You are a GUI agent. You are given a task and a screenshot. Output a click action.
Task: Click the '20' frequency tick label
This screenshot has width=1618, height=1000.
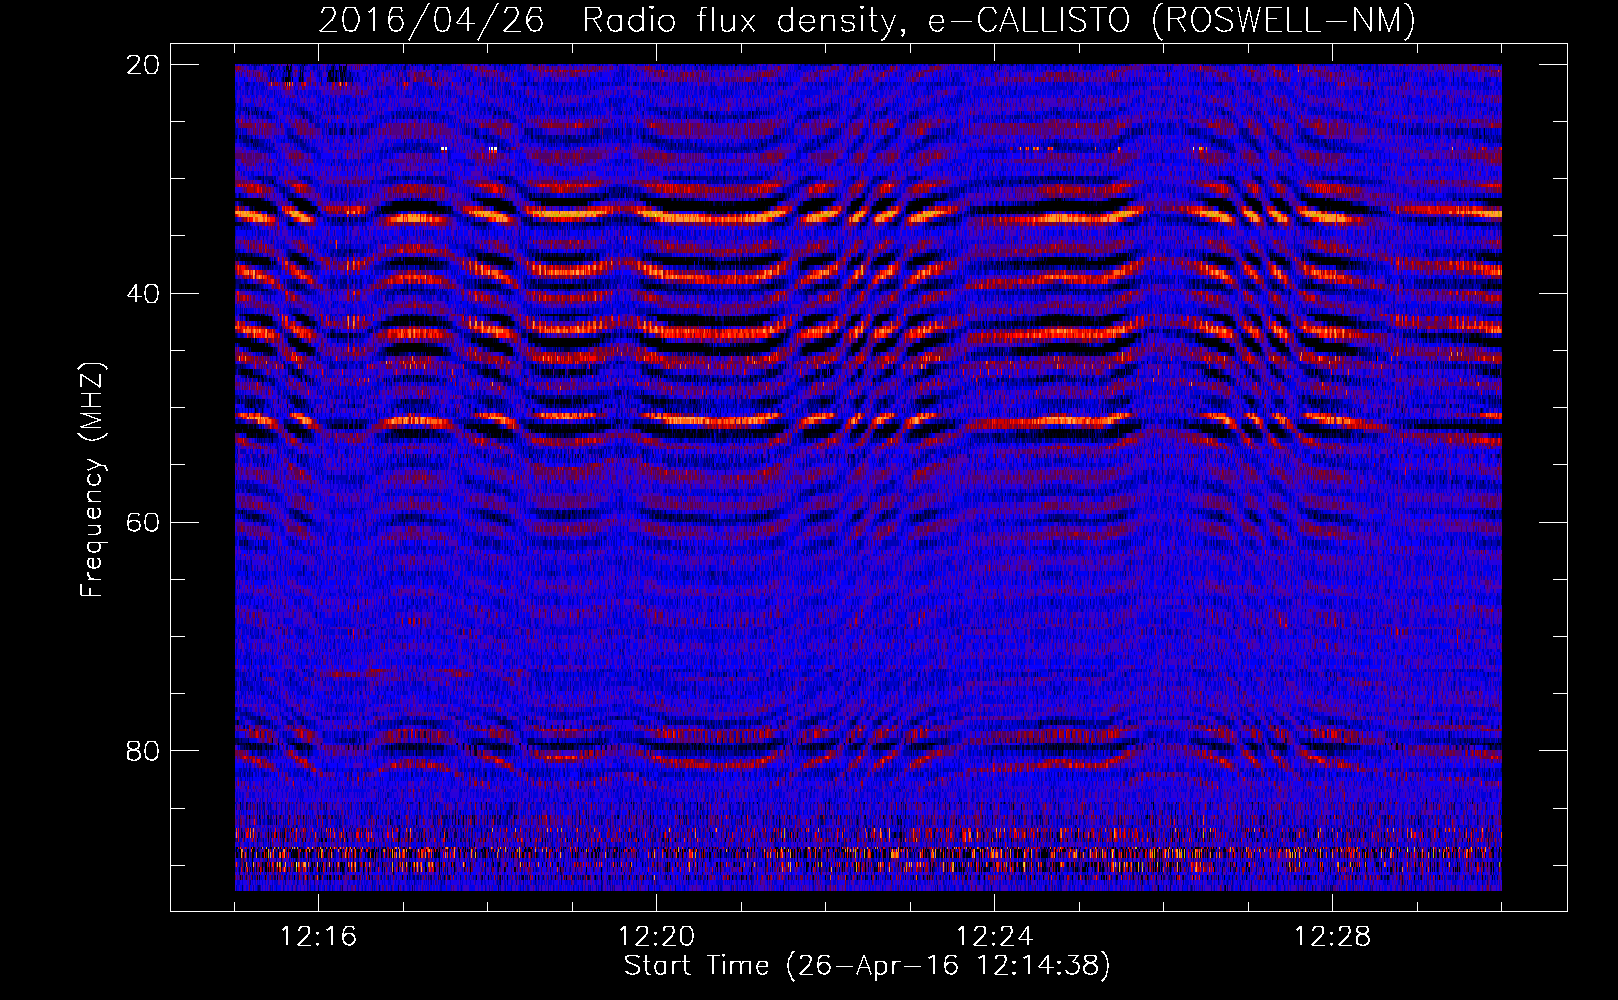[143, 65]
